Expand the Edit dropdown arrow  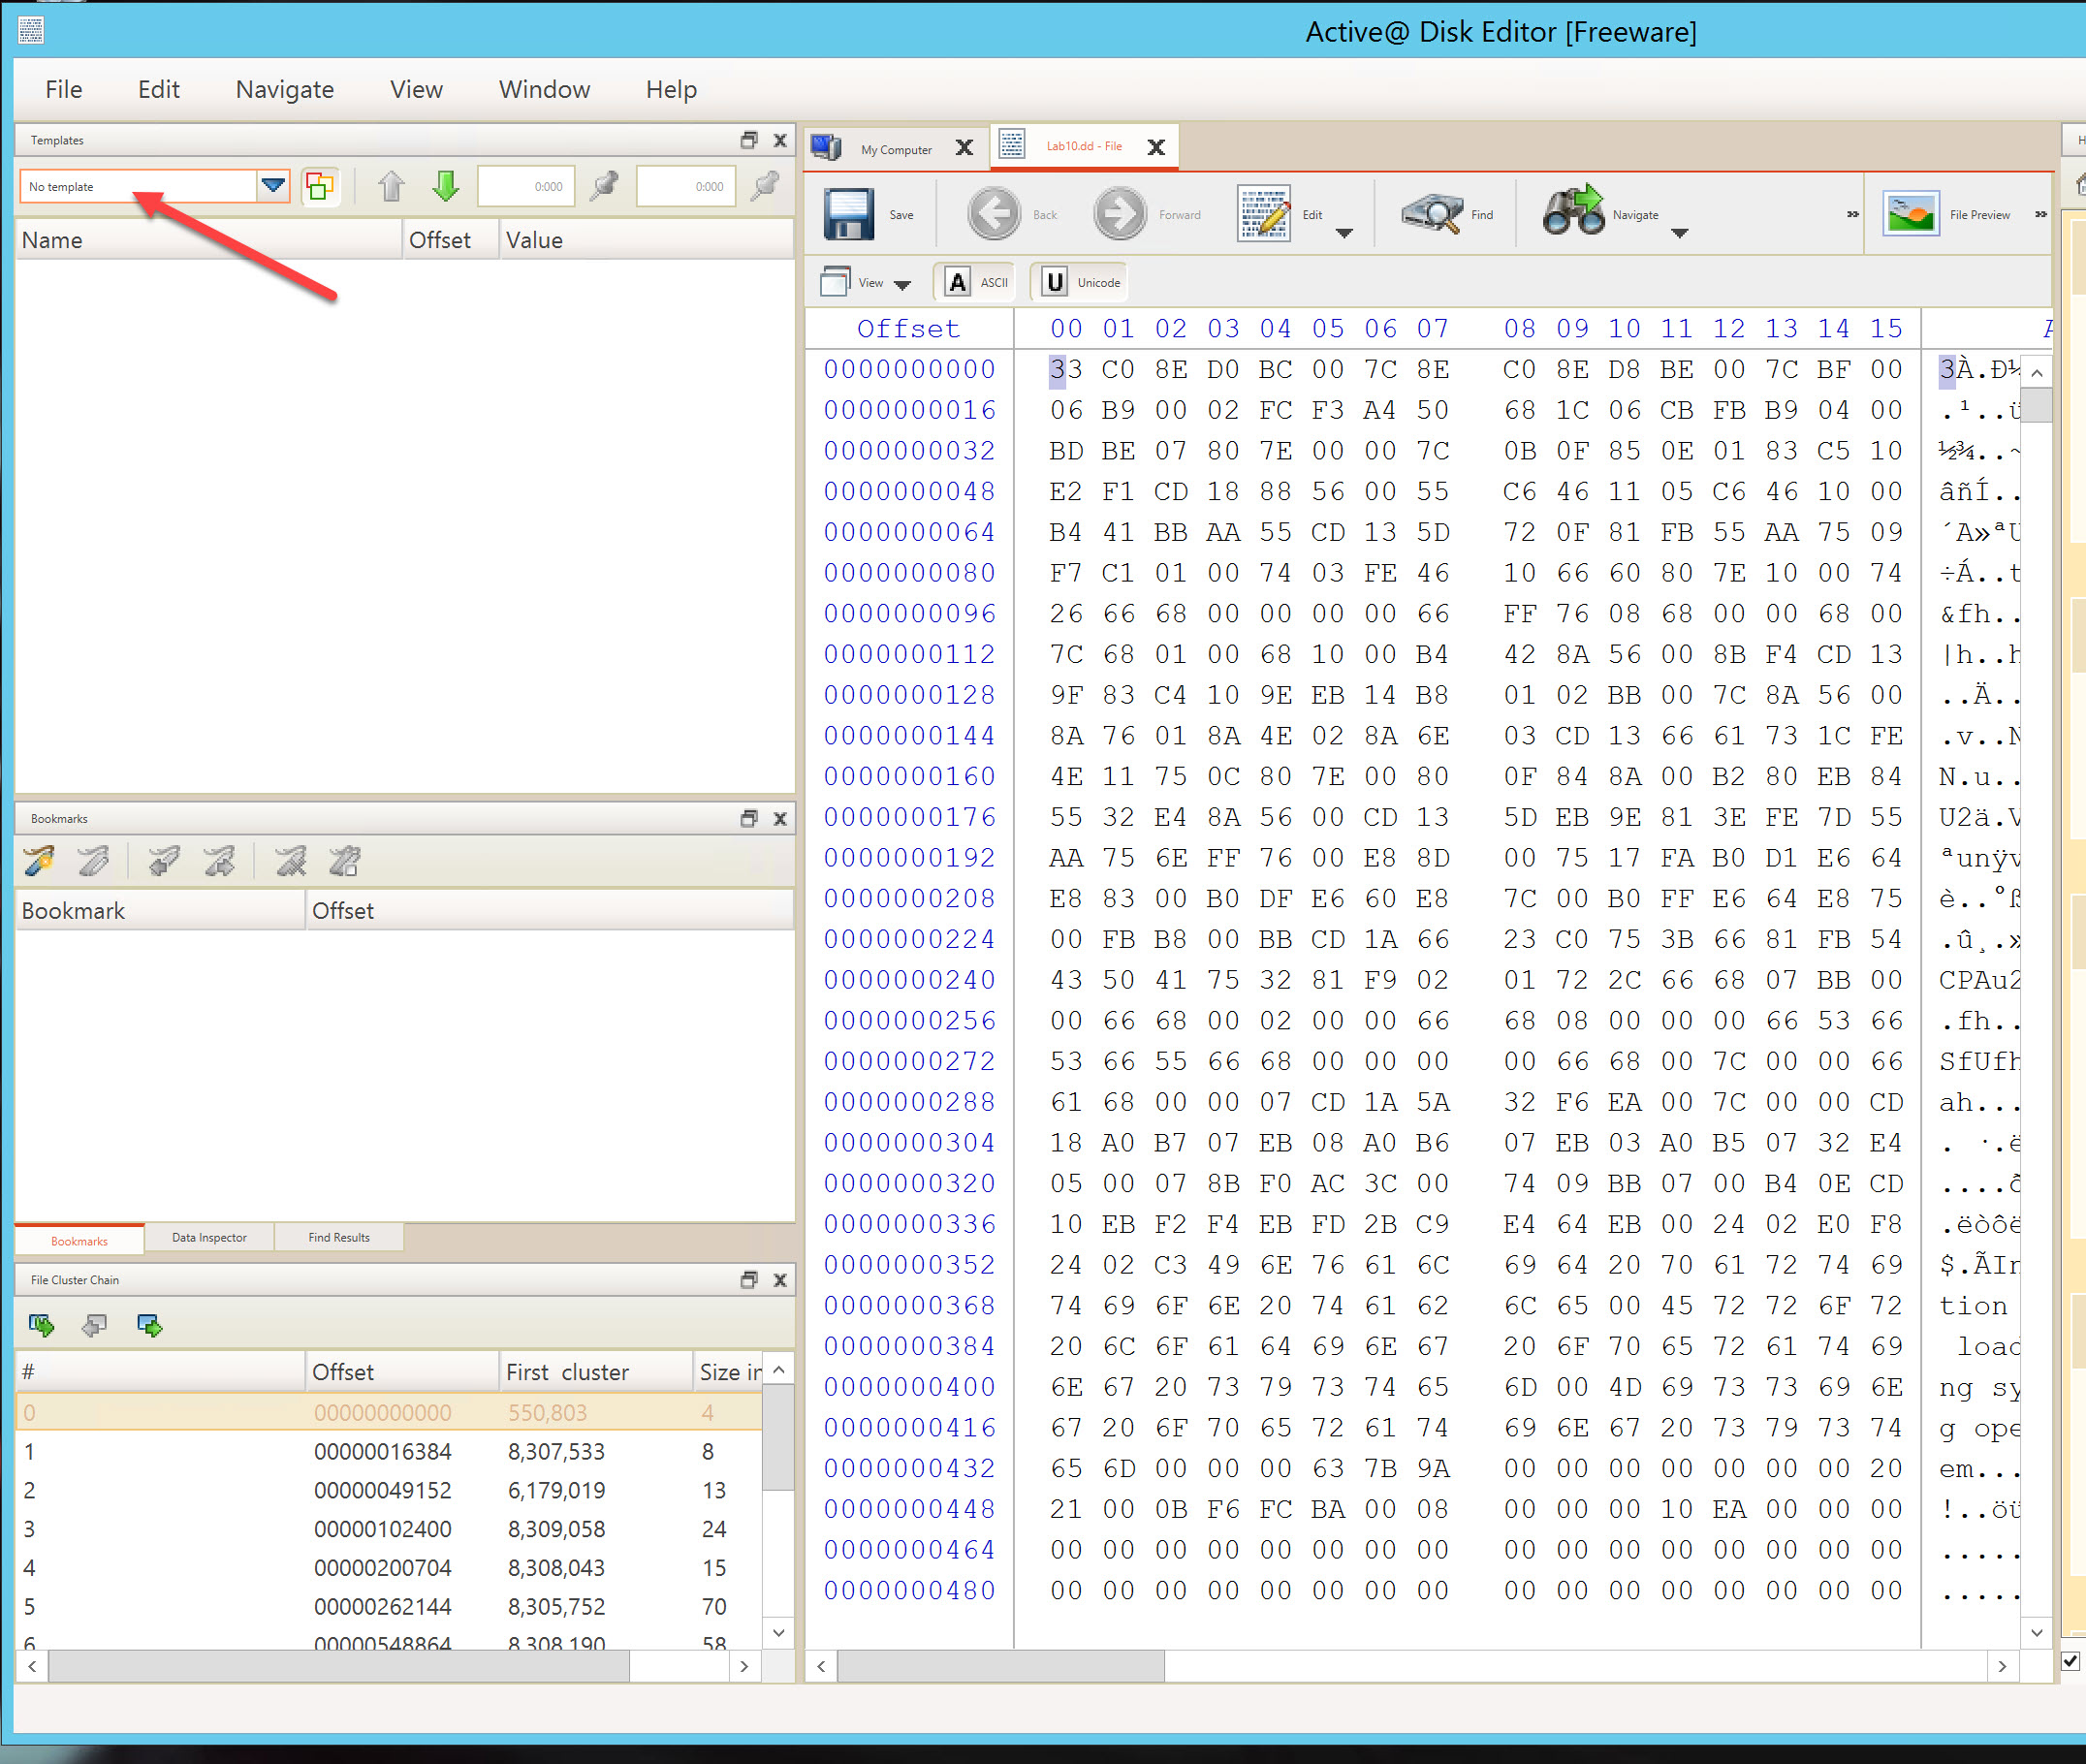pyautogui.click(x=1344, y=233)
